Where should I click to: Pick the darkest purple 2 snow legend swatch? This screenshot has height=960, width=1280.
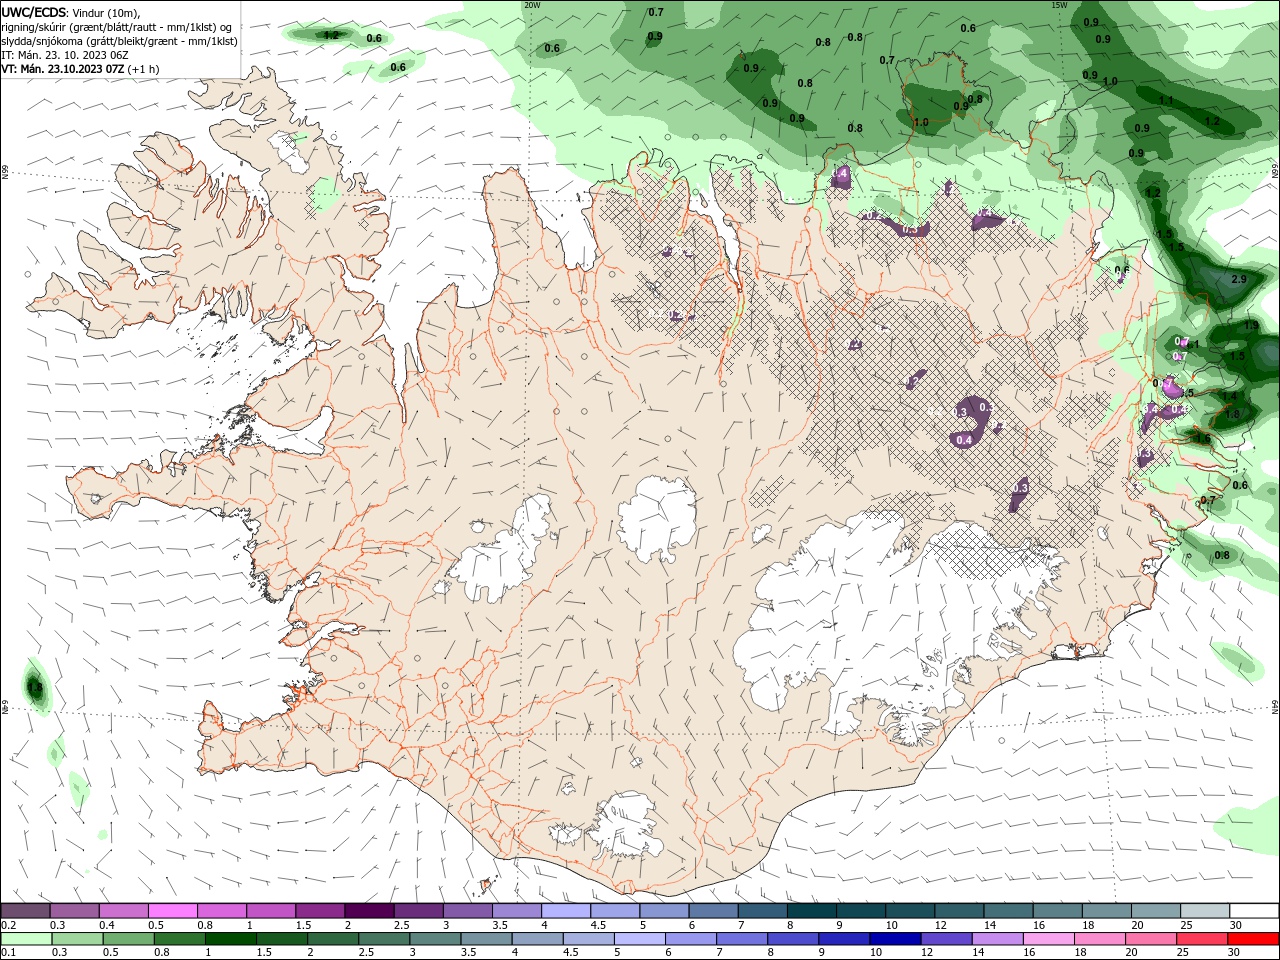point(369,911)
